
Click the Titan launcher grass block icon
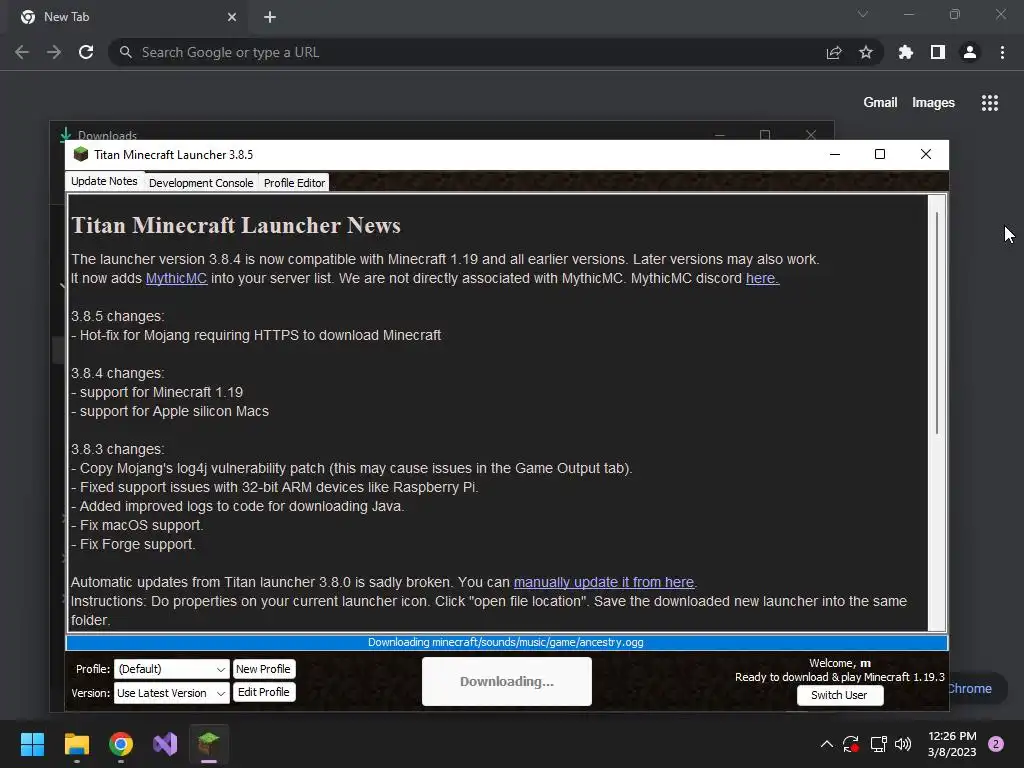(81, 154)
